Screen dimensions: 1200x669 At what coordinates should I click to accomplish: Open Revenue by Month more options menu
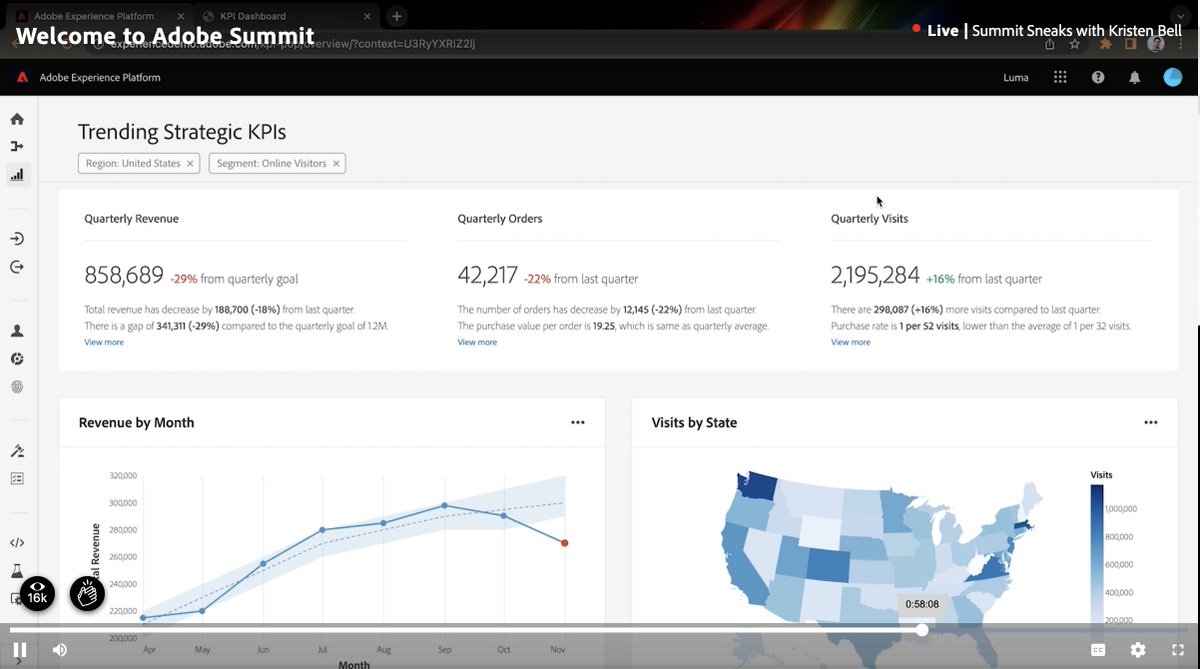(x=578, y=423)
